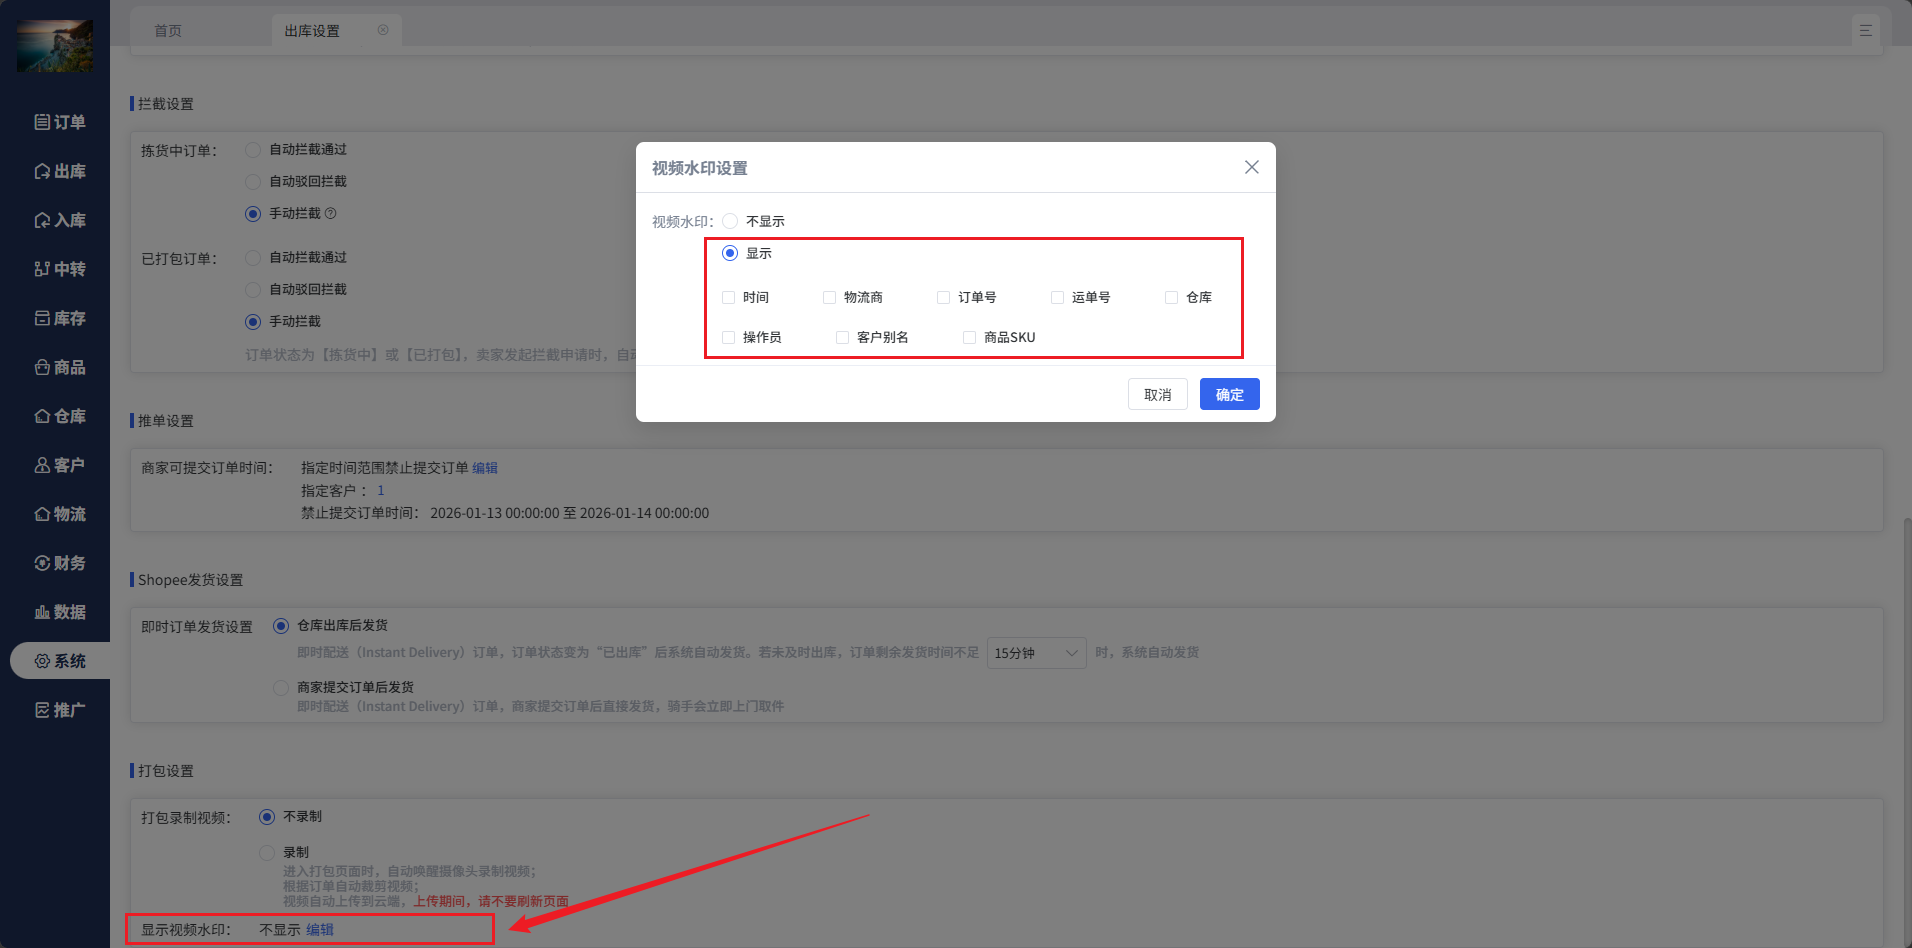The image size is (1912, 948).
Task: Select 录制 for 打包录制视频
Action: (267, 853)
